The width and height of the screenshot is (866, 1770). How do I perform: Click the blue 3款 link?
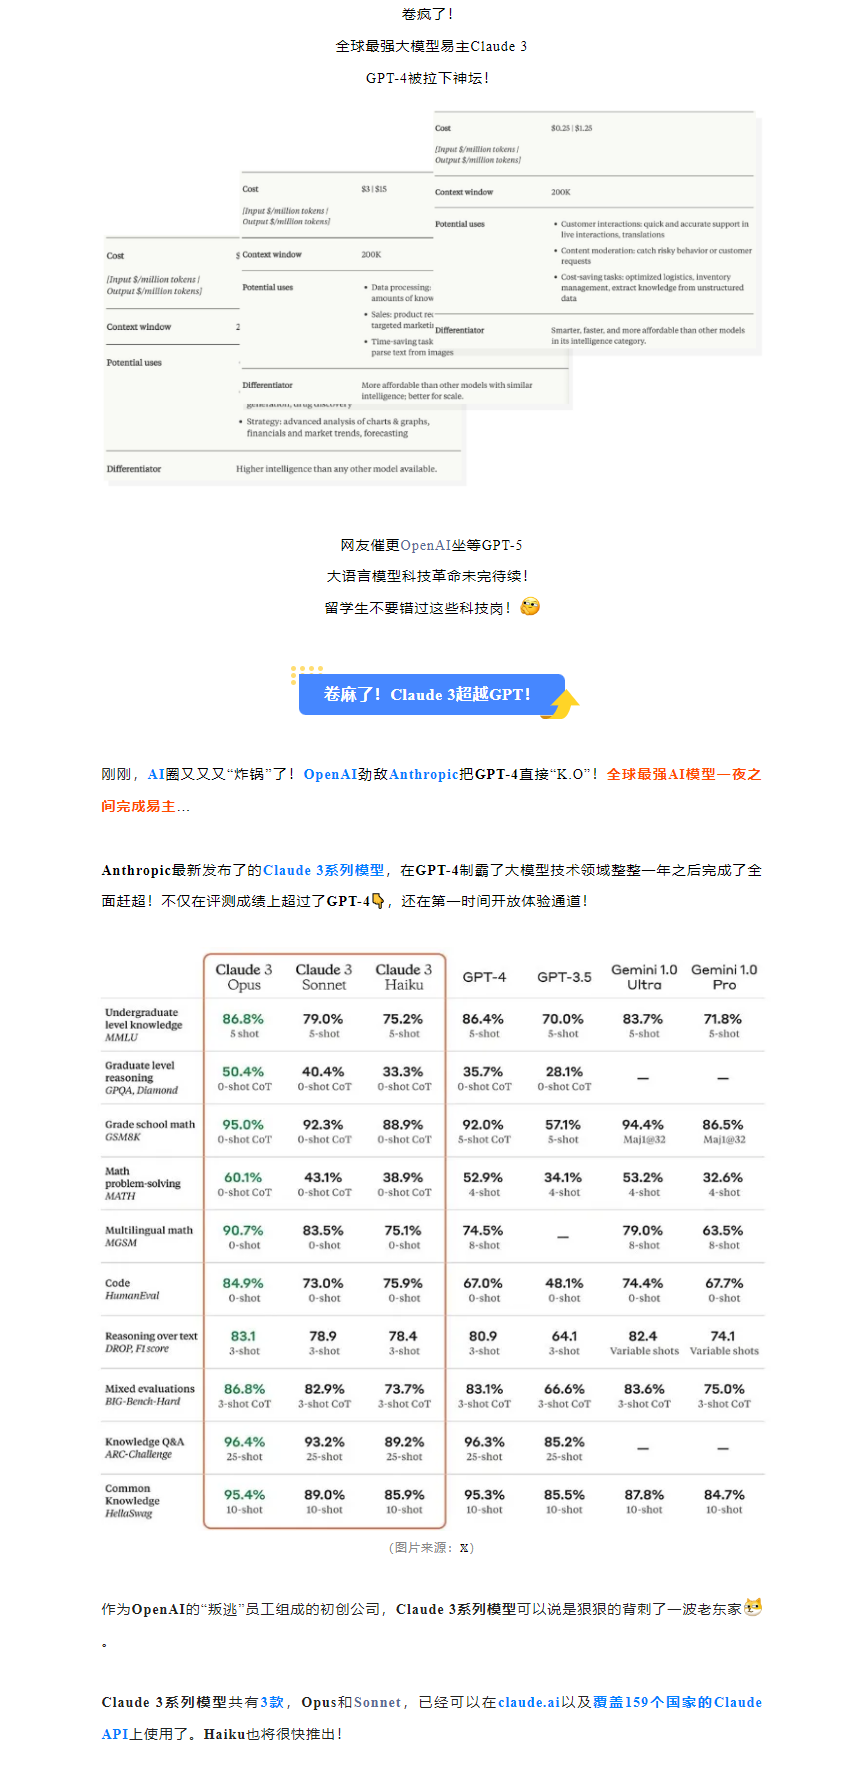click(272, 1702)
